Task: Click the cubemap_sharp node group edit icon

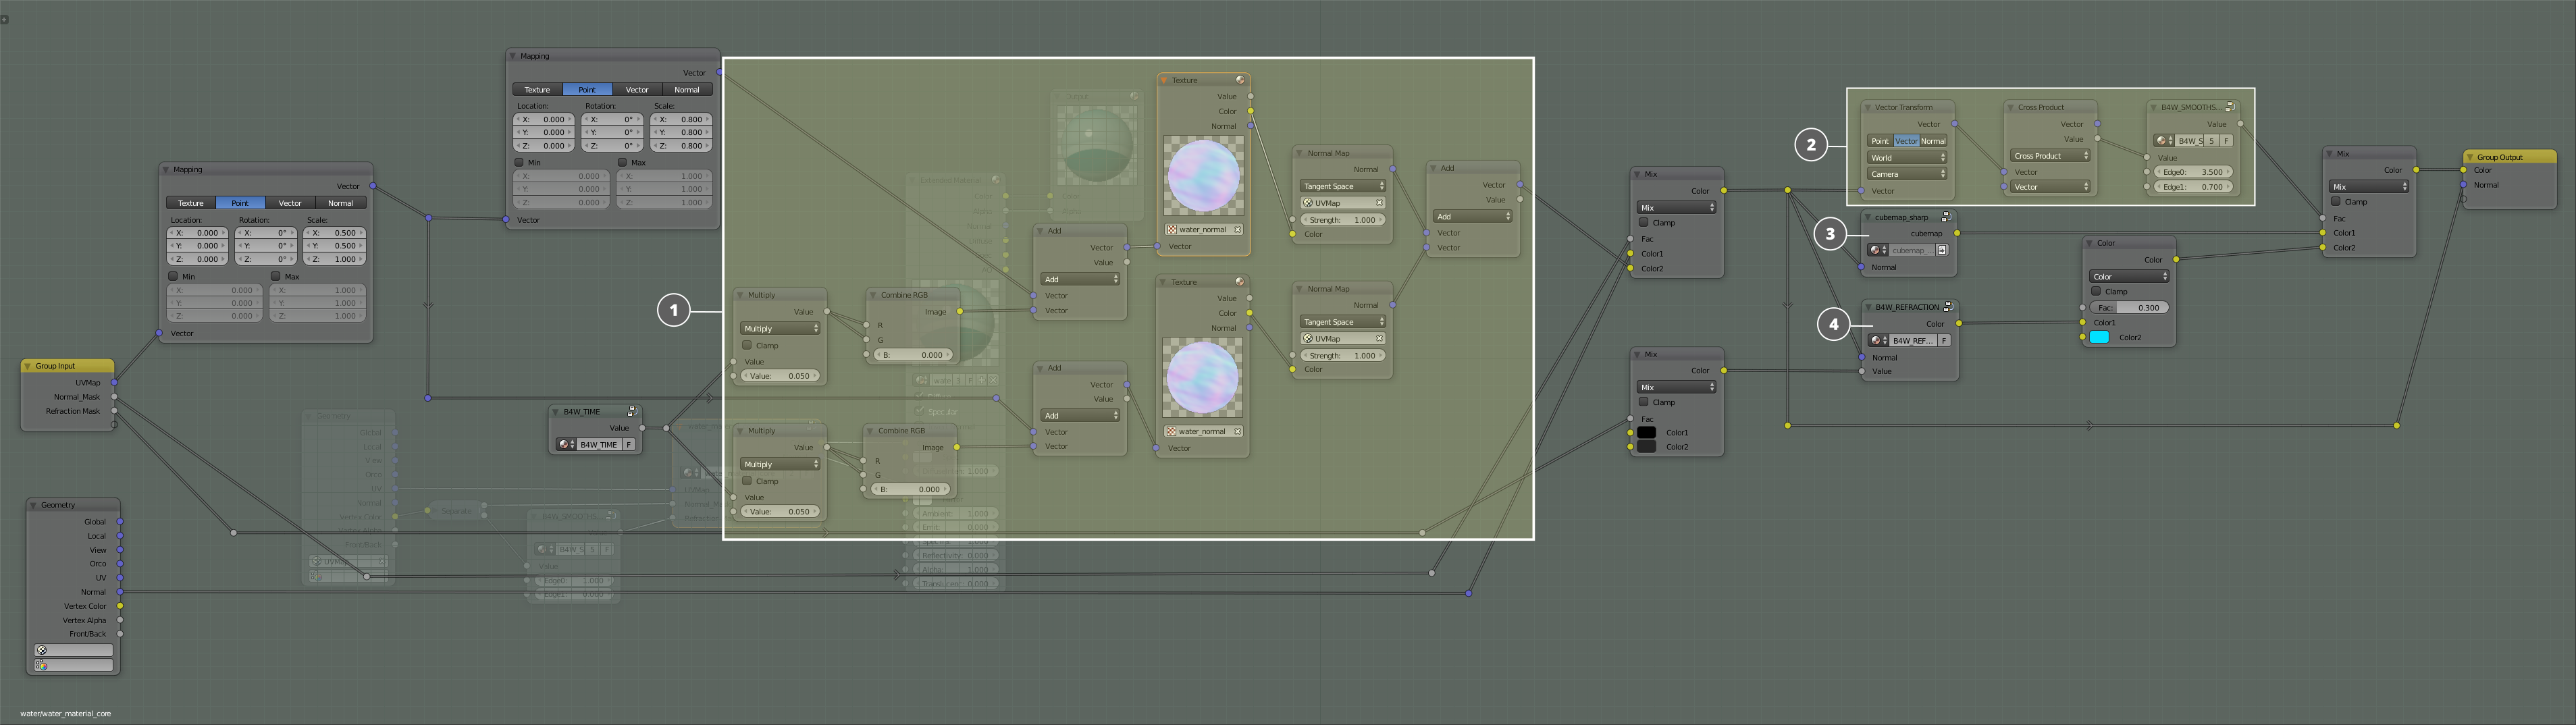Action: 1946,217
